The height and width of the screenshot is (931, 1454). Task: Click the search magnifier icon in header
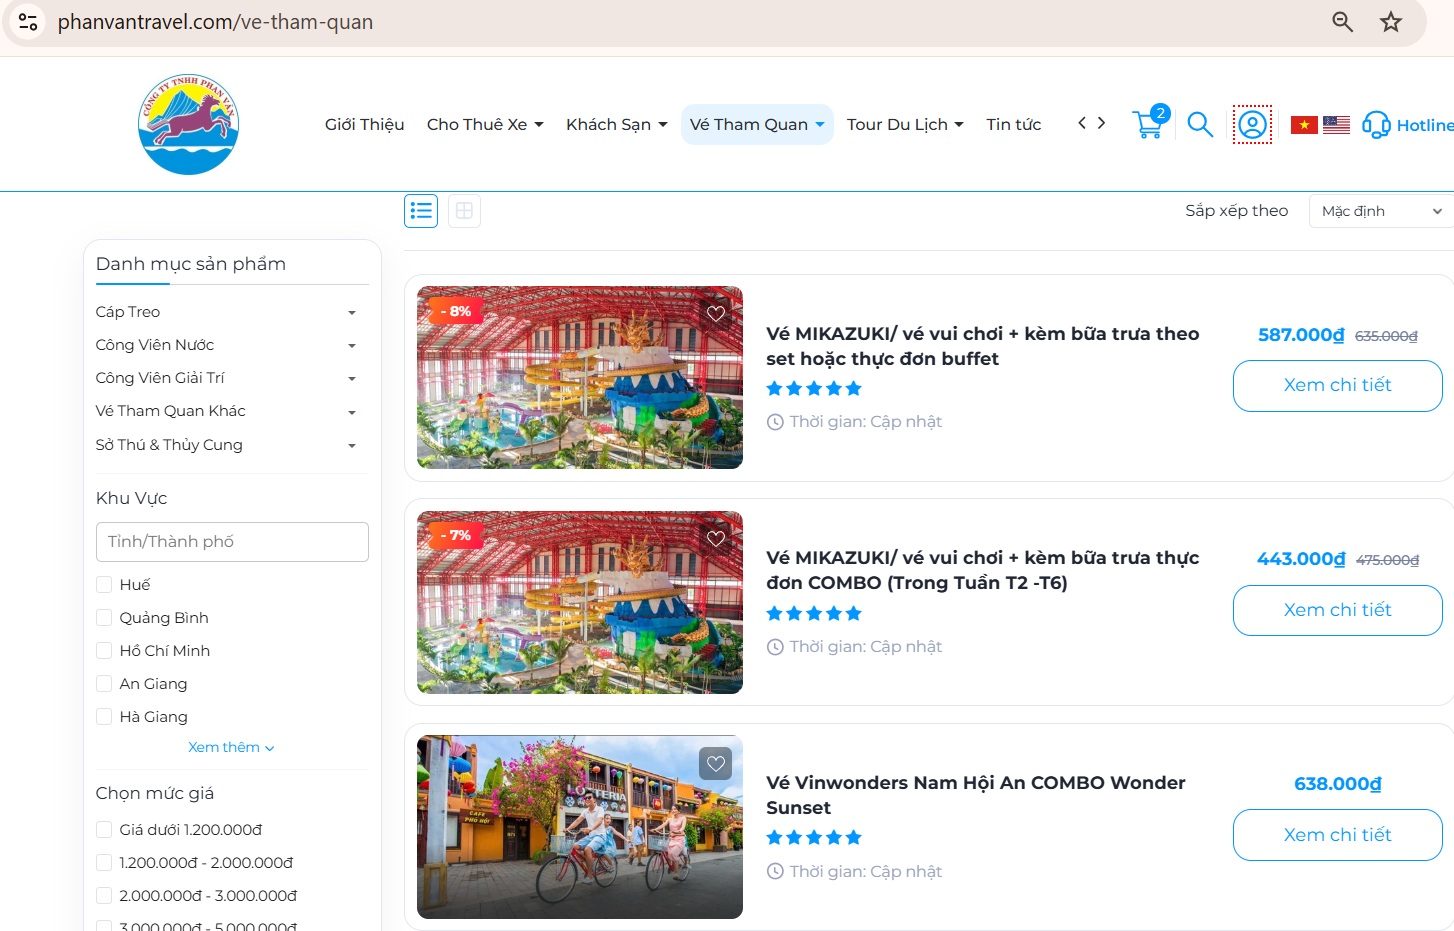[x=1200, y=125]
